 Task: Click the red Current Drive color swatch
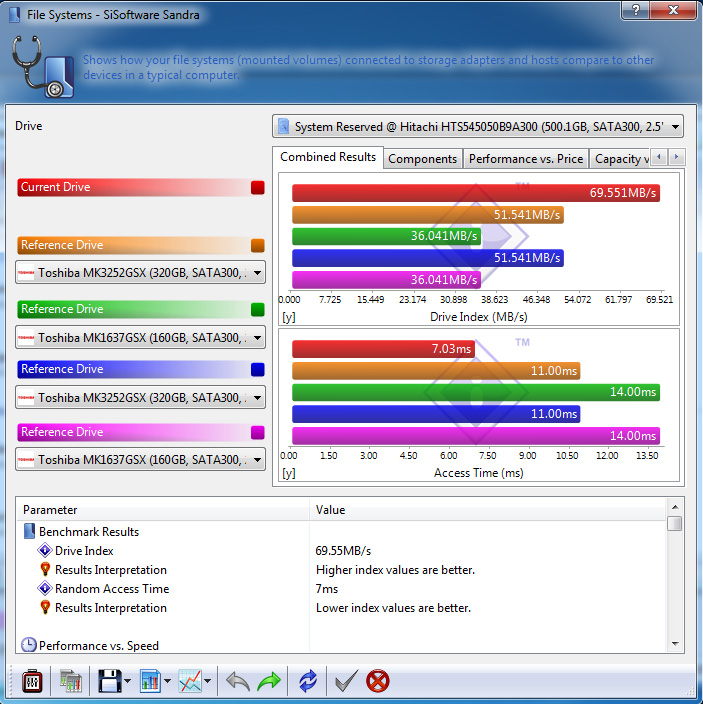pyautogui.click(x=258, y=187)
